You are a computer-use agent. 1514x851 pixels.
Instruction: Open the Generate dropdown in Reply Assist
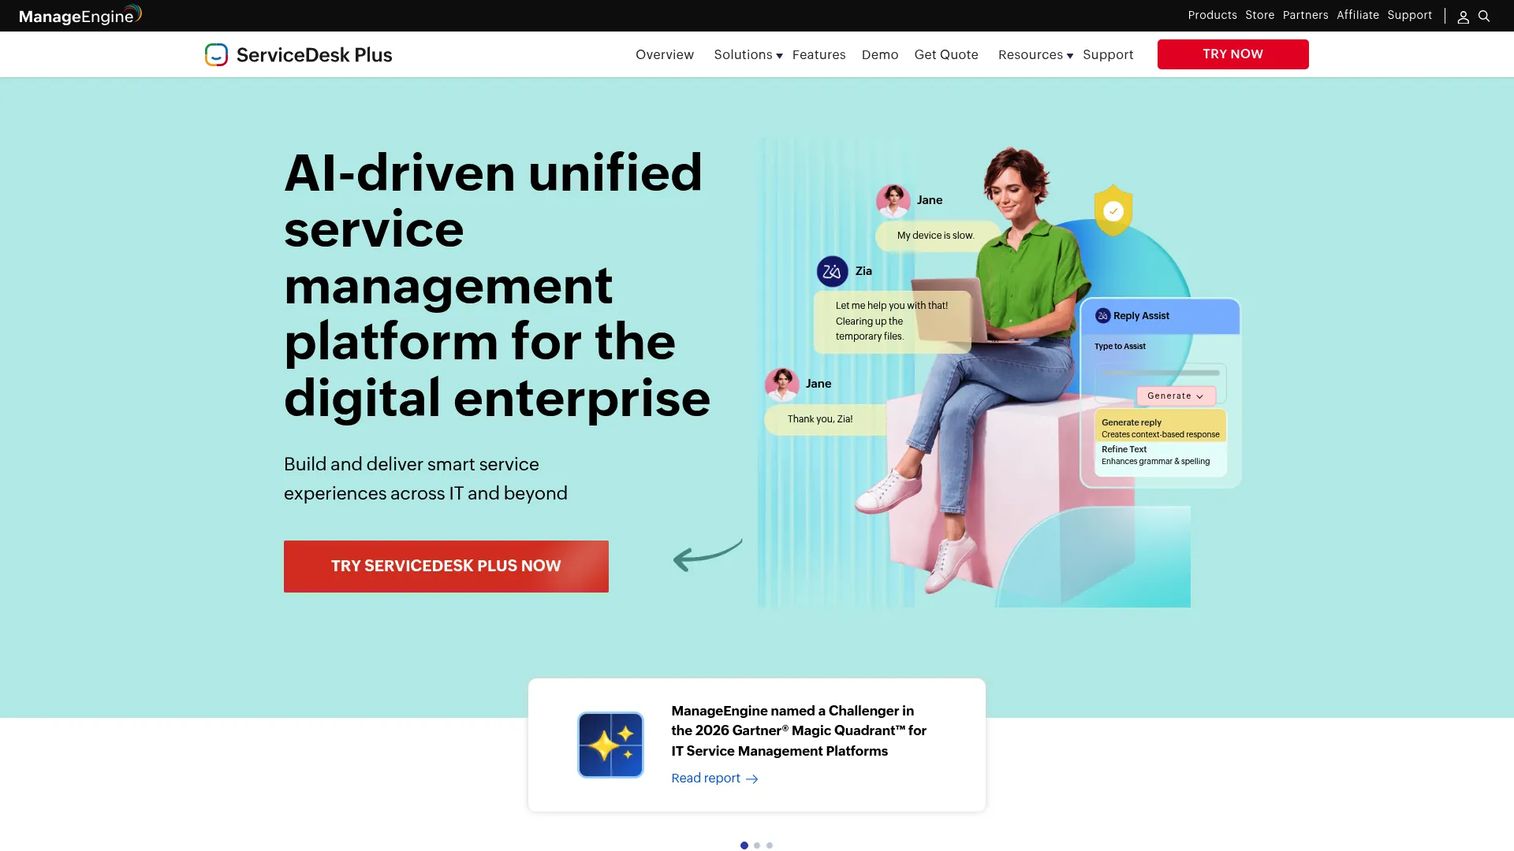click(1176, 396)
